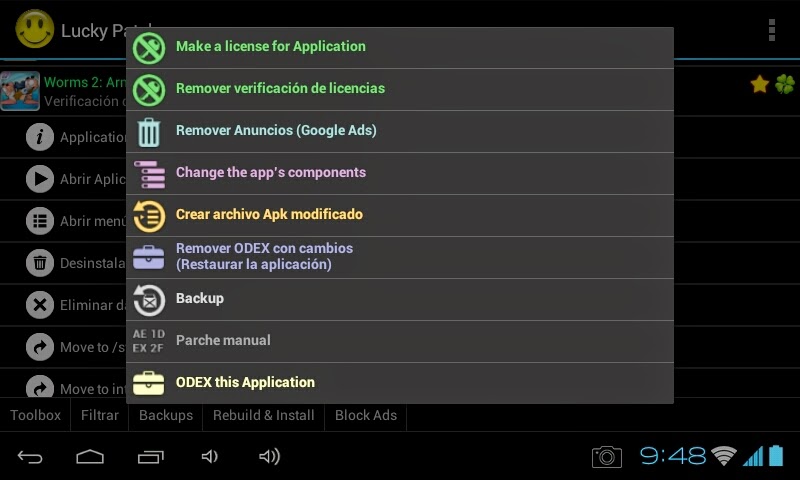Open the Backups tab
This screenshot has width=800, height=480.
166,415
